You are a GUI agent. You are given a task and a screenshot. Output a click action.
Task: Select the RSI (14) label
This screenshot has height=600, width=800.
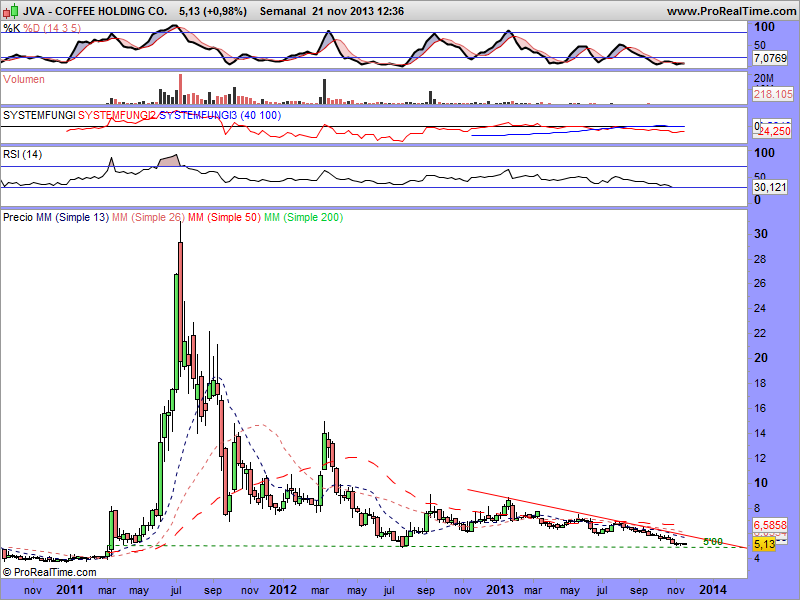[22, 154]
